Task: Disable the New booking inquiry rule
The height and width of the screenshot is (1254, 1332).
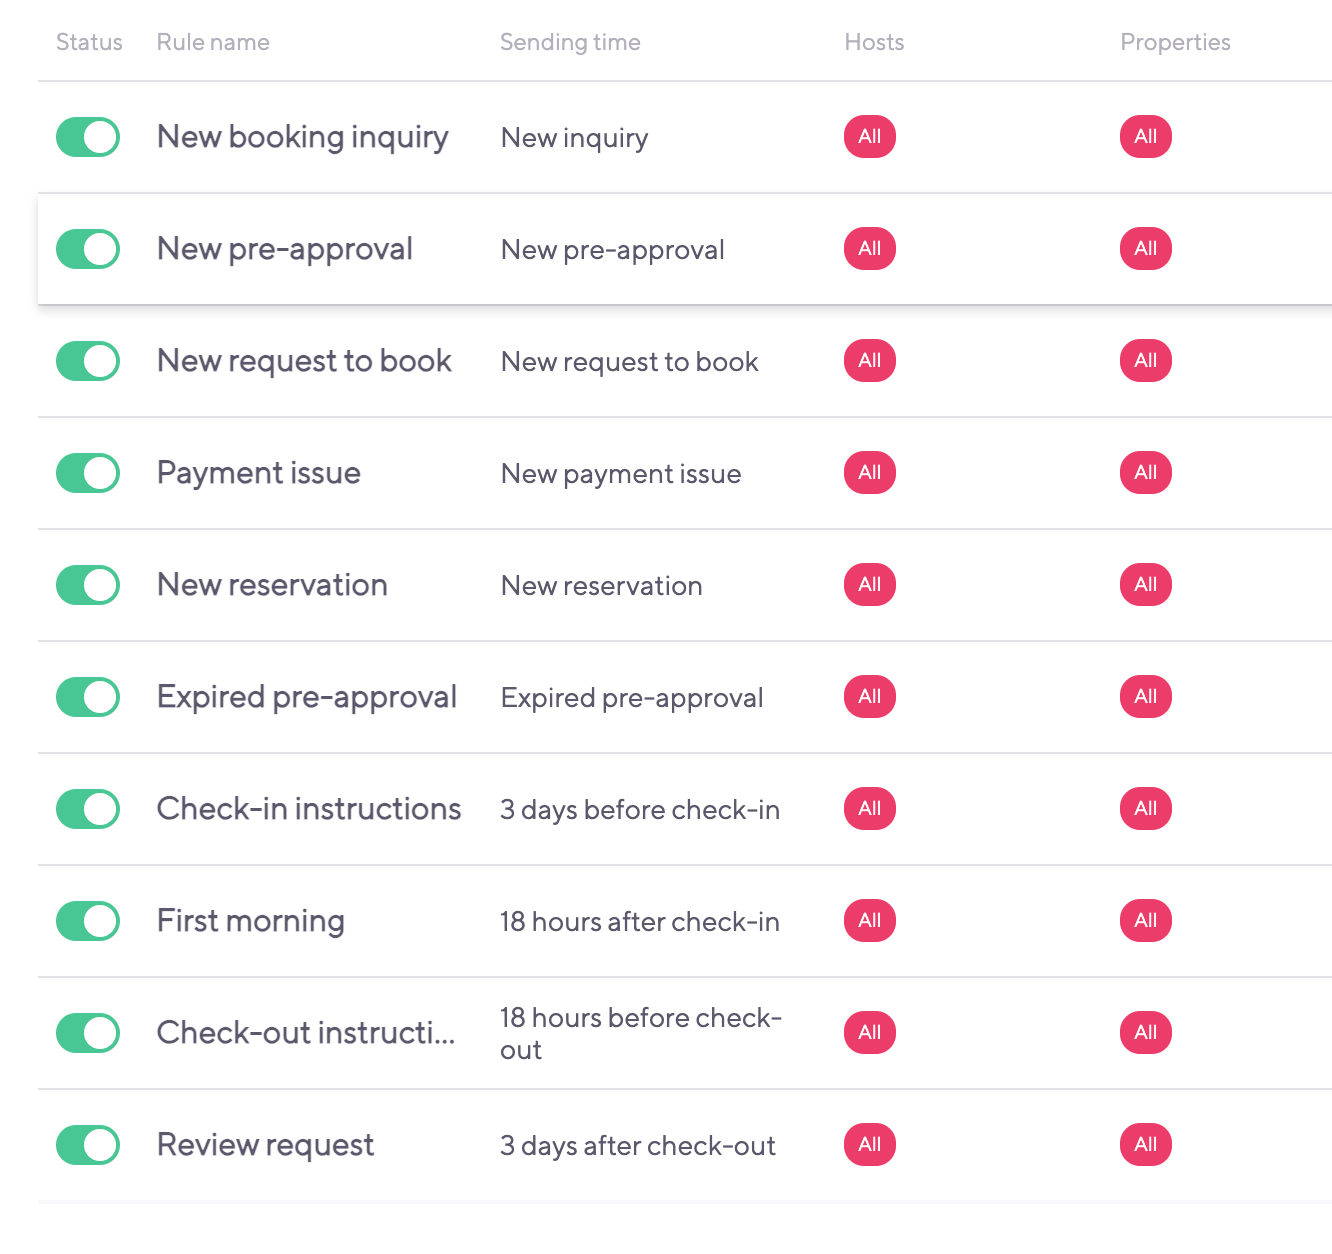Action: click(x=87, y=137)
